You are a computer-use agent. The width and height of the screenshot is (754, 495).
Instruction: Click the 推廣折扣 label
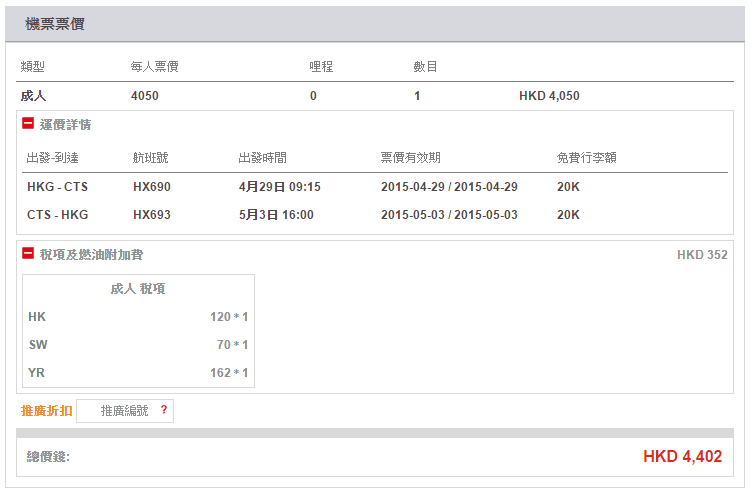(46, 410)
